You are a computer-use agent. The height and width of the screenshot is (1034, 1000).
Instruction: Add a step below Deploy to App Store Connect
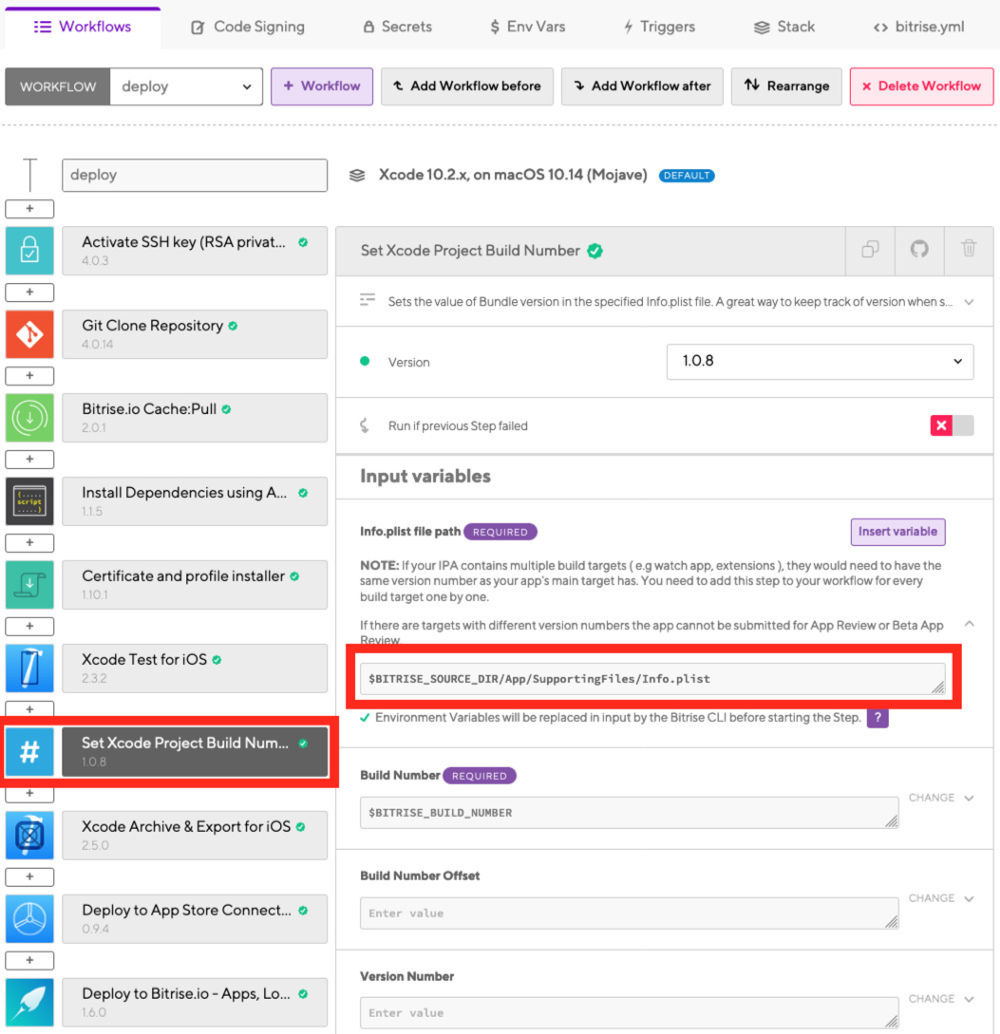point(30,960)
